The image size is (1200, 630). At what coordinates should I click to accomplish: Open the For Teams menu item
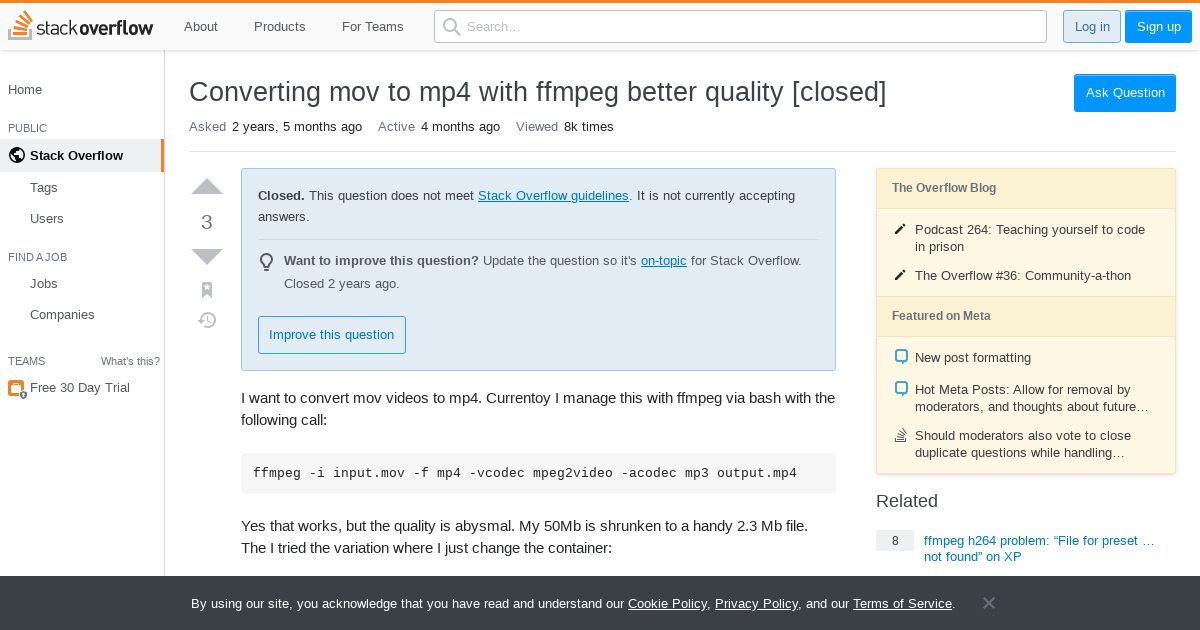(x=373, y=27)
